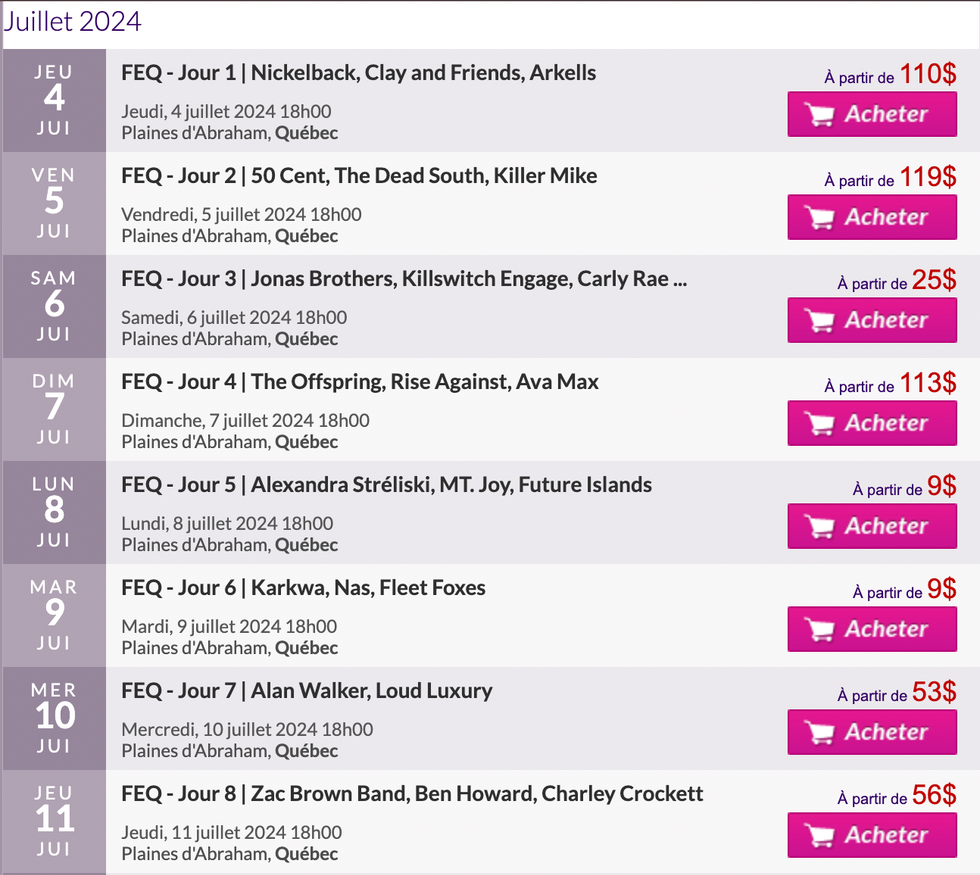
Task: Click the cart icon on the Jonas Brothers row
Action: (822, 320)
